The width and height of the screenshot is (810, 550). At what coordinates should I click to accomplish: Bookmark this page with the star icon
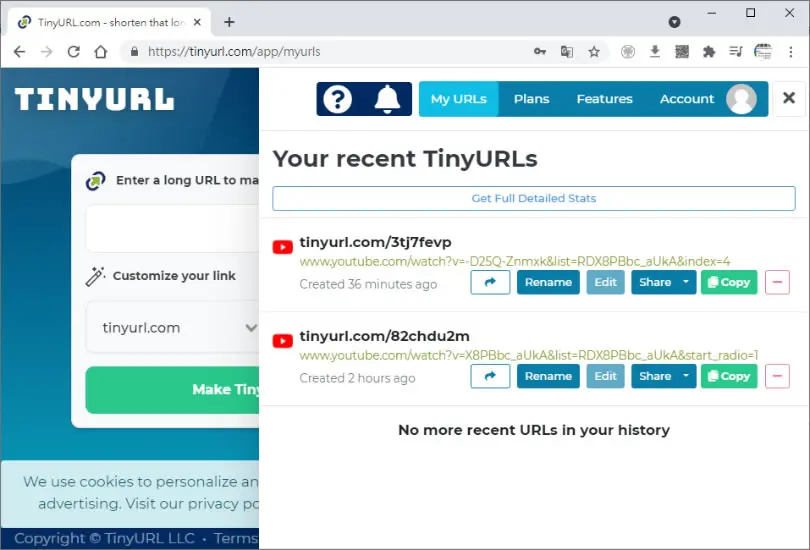[594, 52]
